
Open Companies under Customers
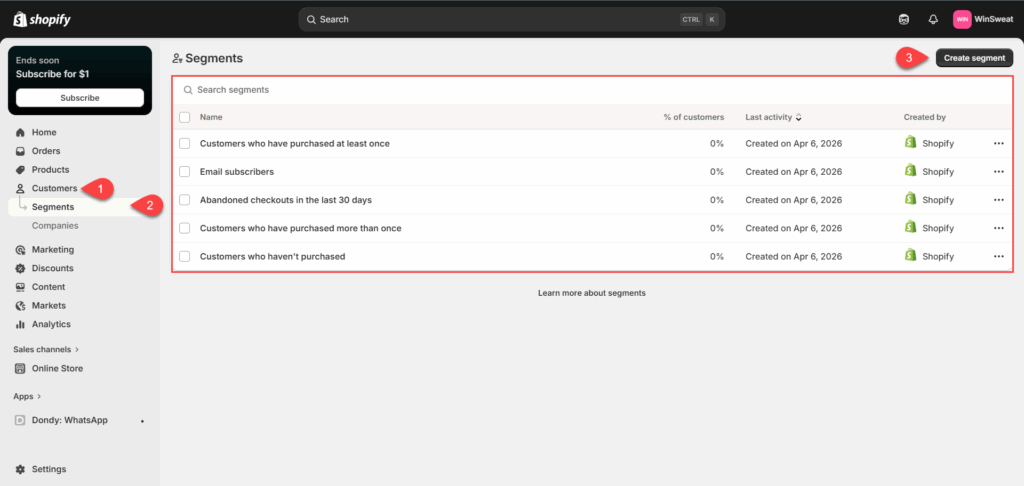pos(55,226)
